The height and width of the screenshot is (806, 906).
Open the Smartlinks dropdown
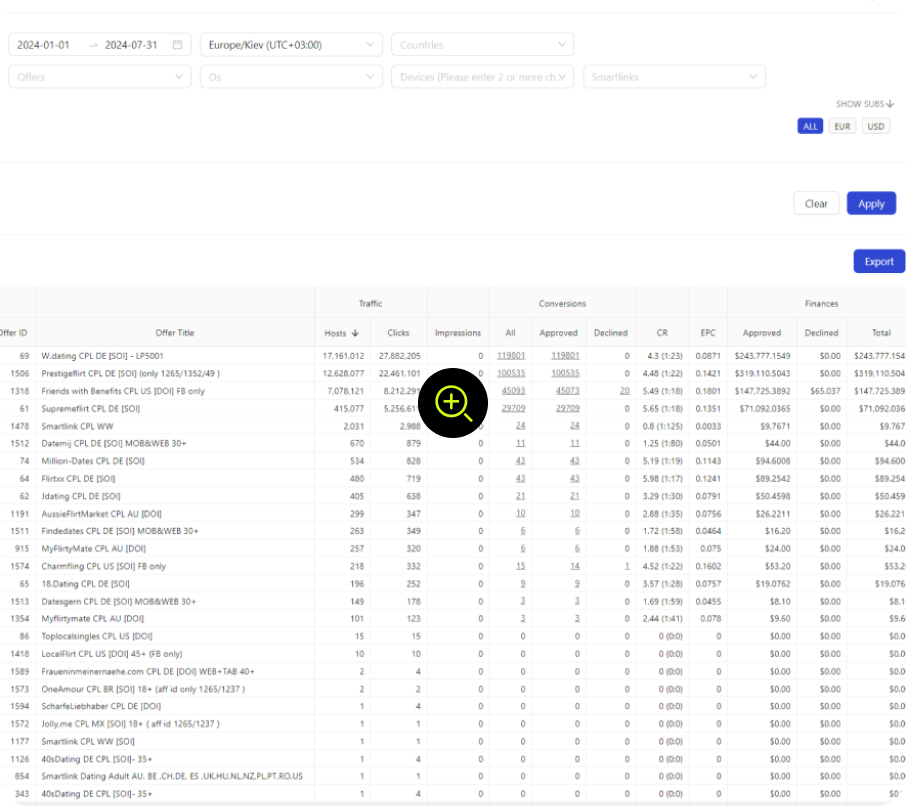tap(674, 77)
